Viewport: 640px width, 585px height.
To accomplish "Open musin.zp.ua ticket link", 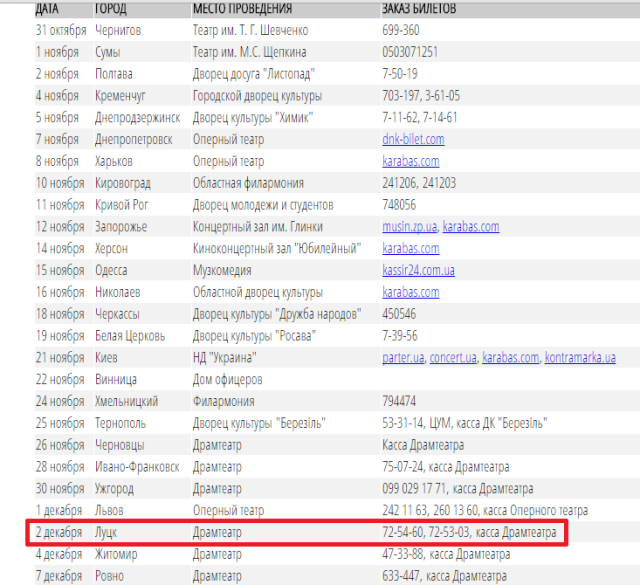I will point(409,227).
